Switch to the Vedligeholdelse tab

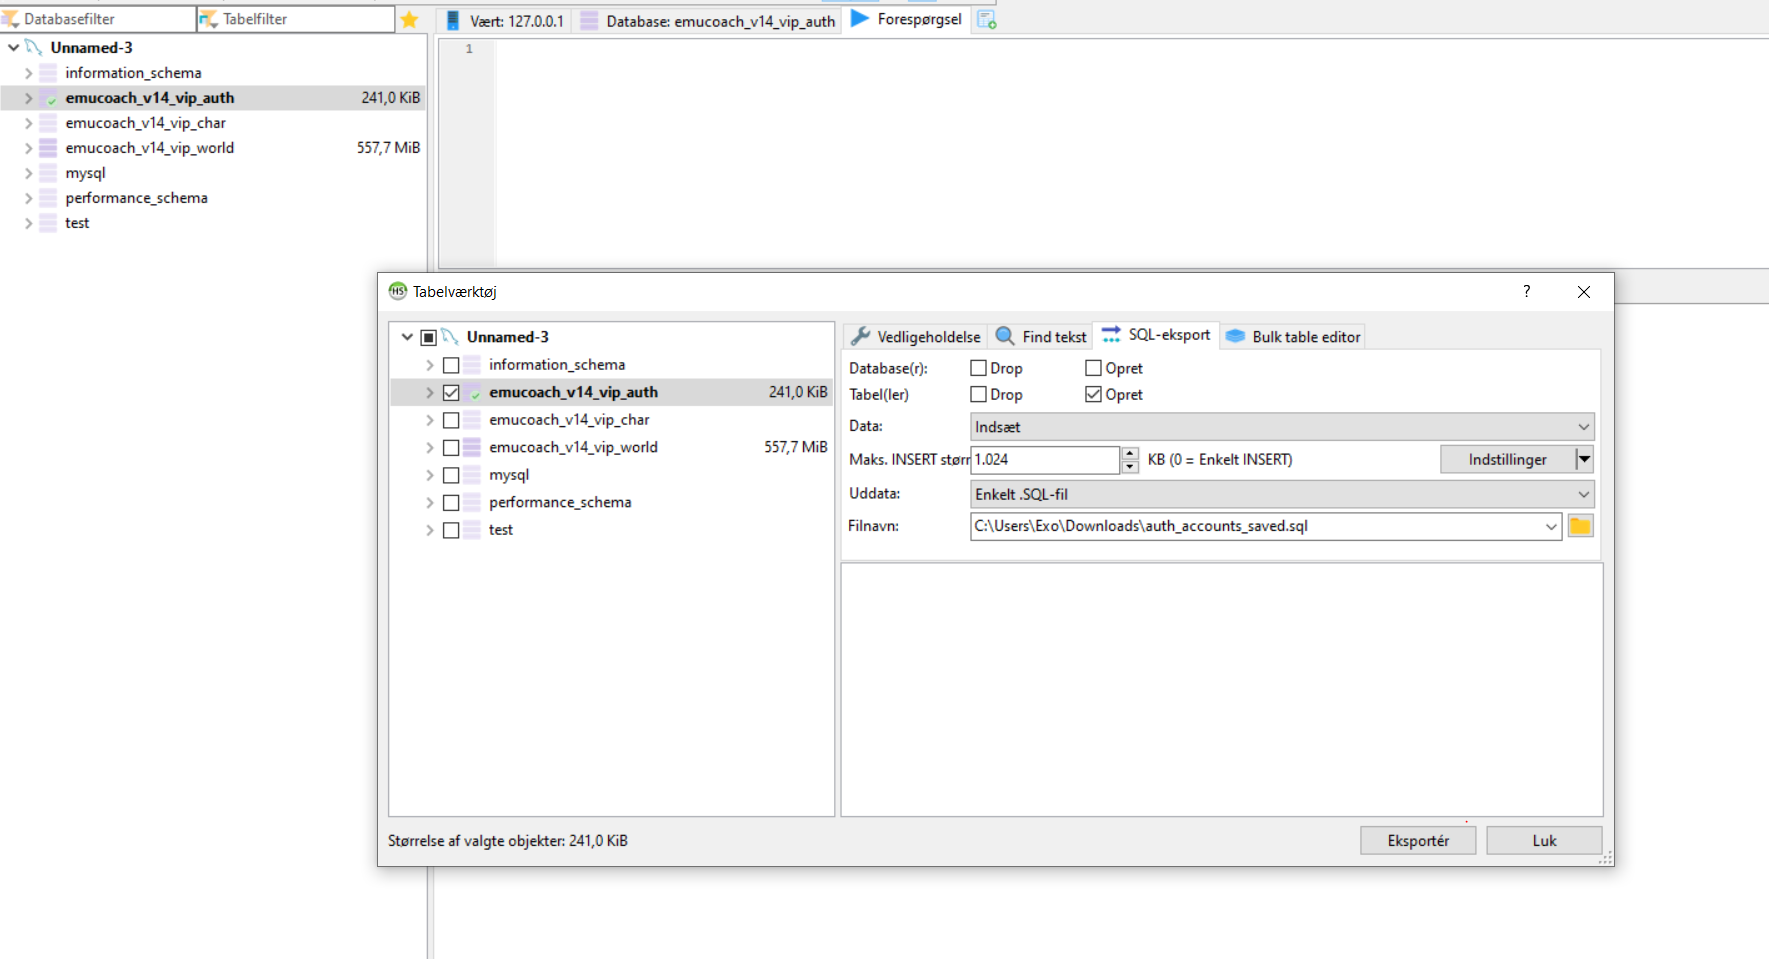point(917,337)
